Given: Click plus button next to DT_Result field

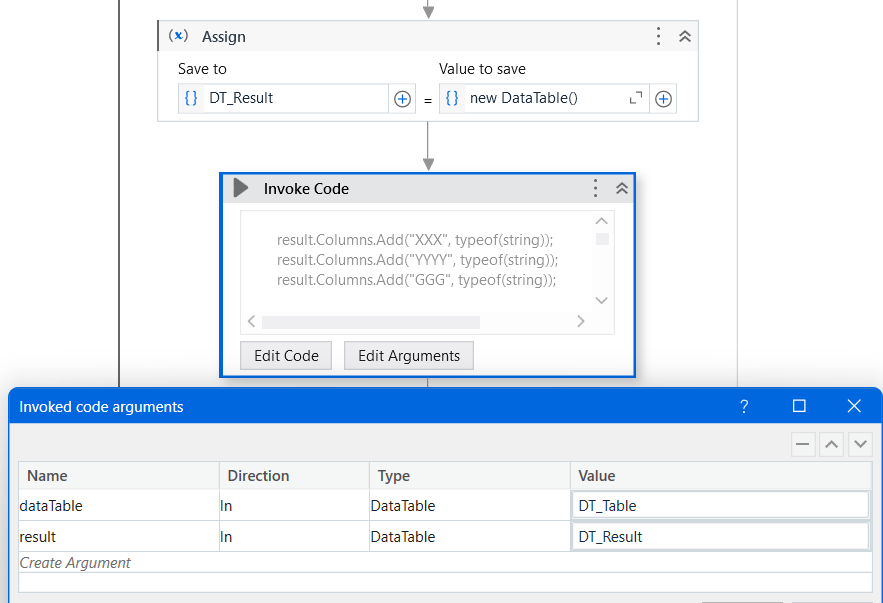Looking at the screenshot, I should 402,99.
